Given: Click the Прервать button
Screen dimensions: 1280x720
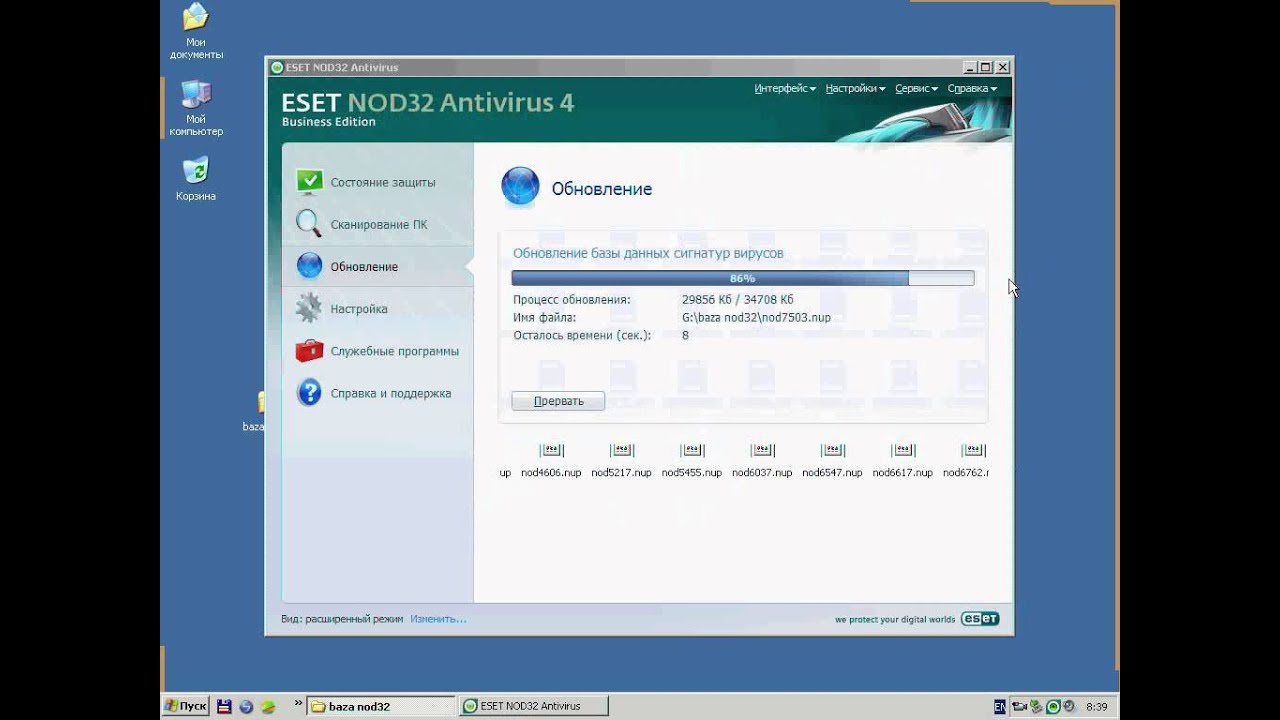Looking at the screenshot, I should tap(558, 401).
